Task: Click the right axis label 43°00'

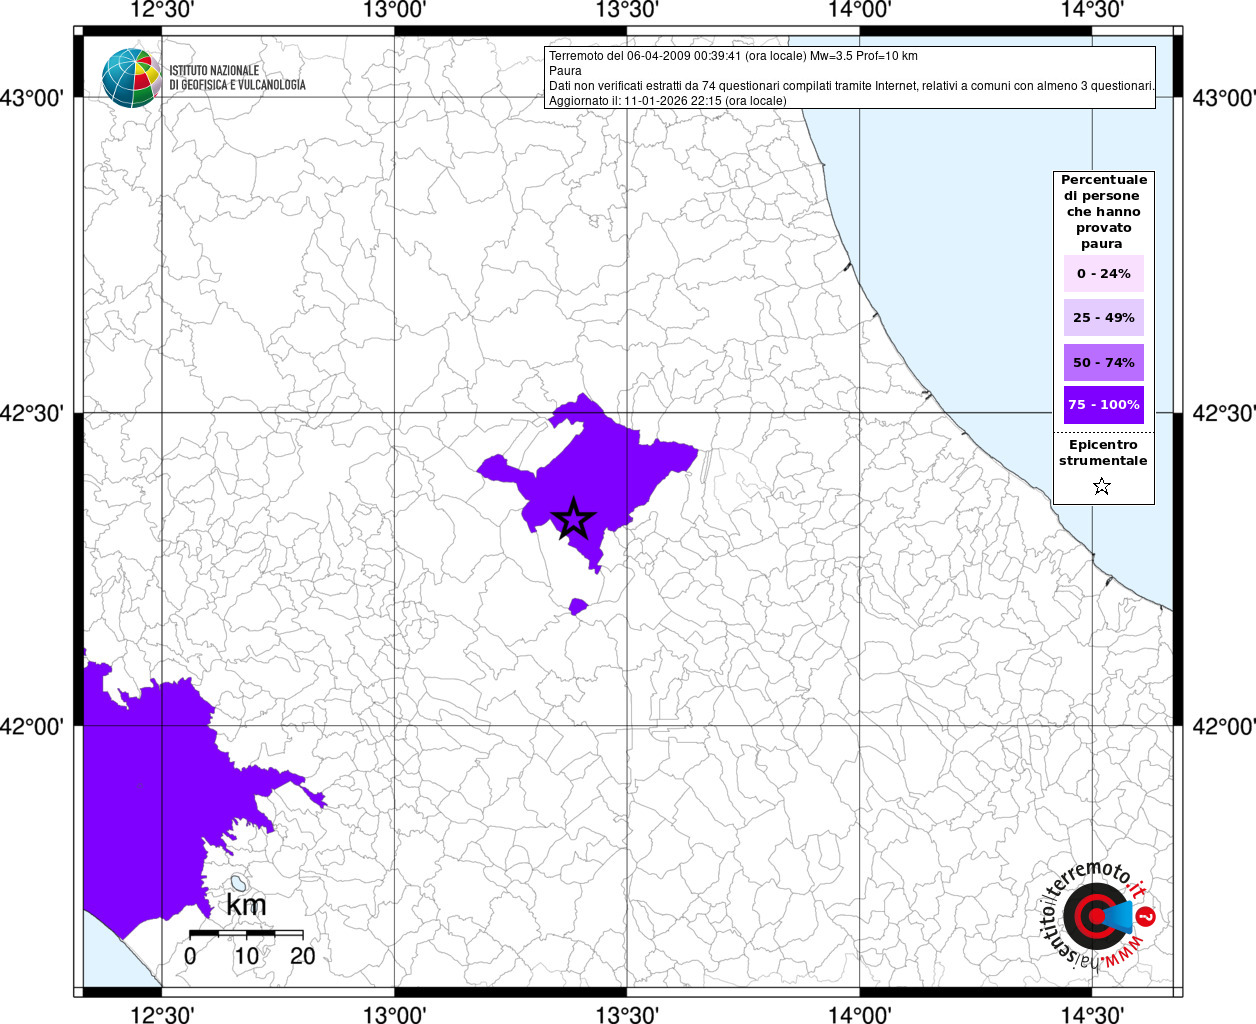Action: [1224, 98]
